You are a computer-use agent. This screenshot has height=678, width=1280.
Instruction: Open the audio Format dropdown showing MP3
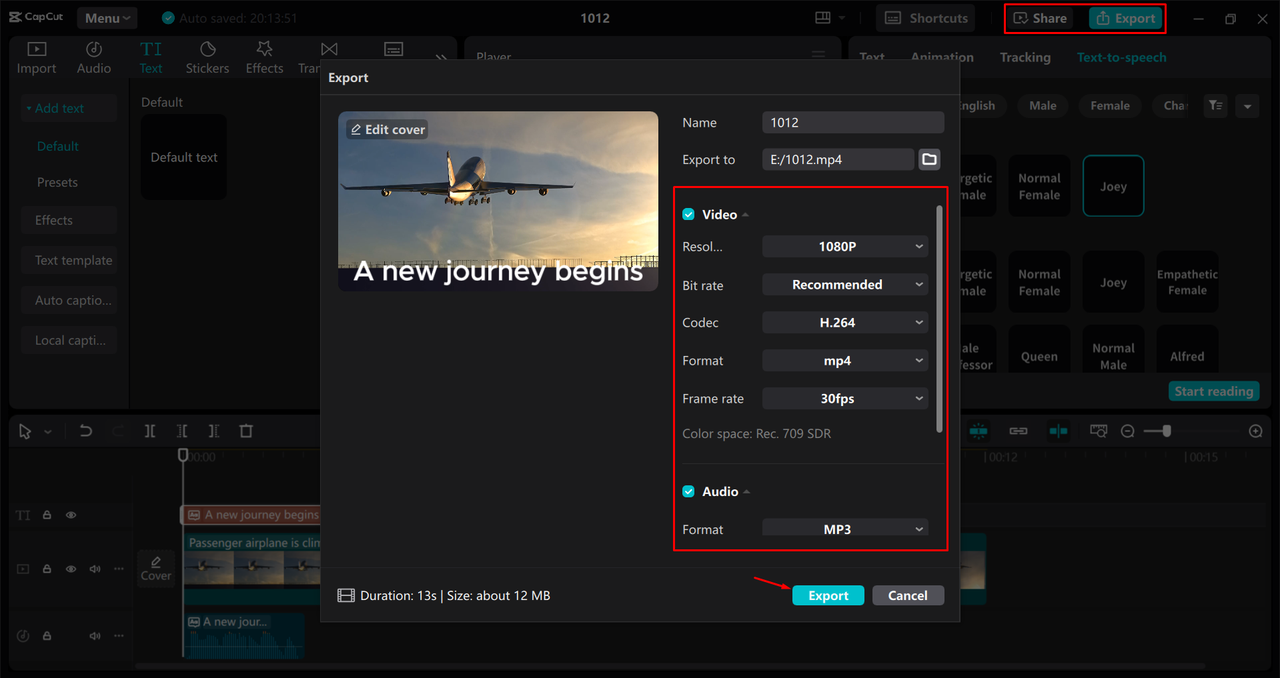click(x=845, y=528)
